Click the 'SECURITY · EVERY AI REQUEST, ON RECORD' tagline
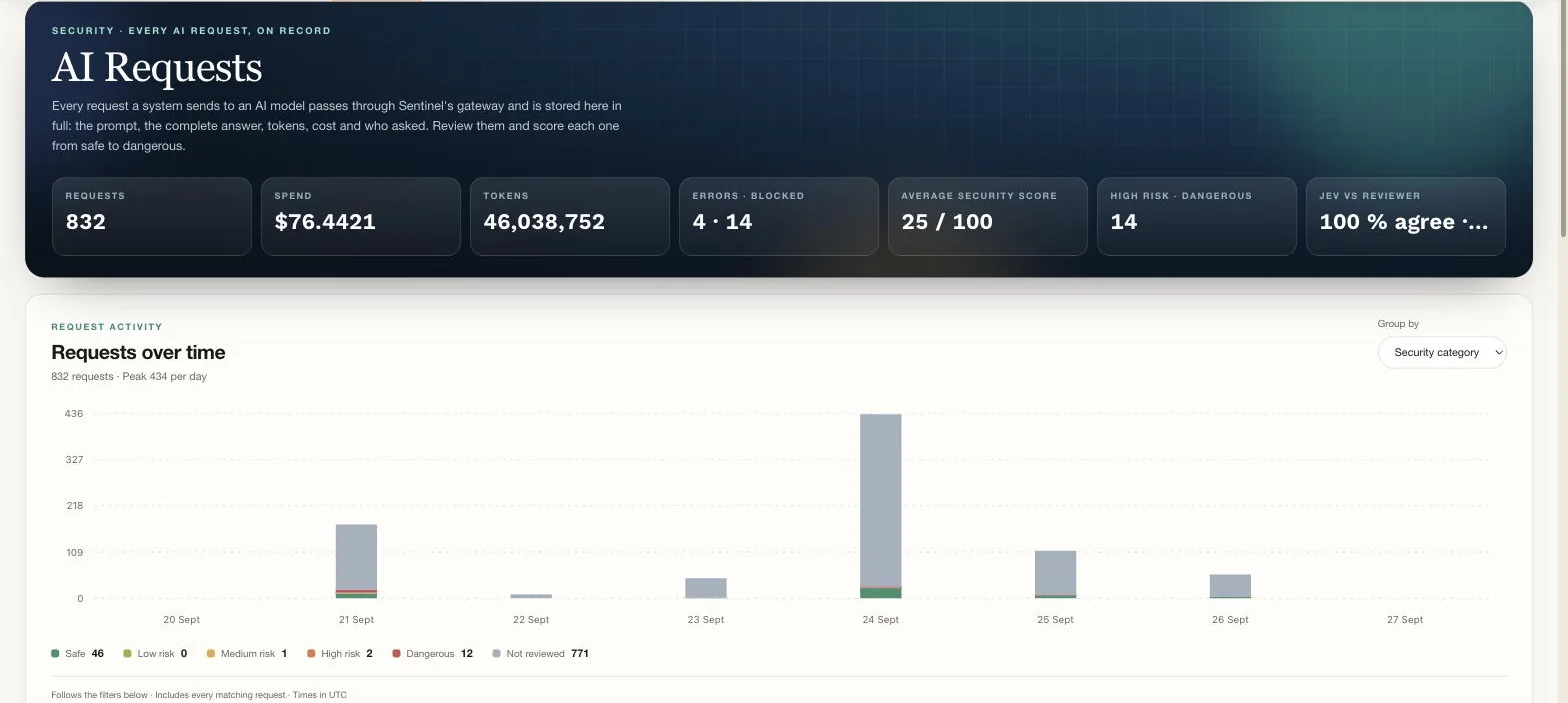Viewport: 1568px width, 703px height. point(191,31)
